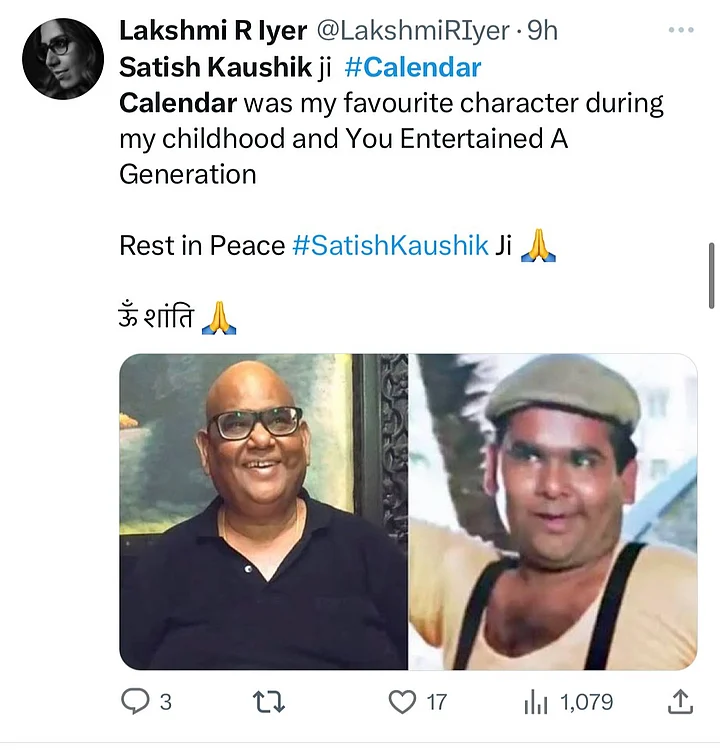Like the tweet with the heart icon
720x753 pixels.
(402, 702)
